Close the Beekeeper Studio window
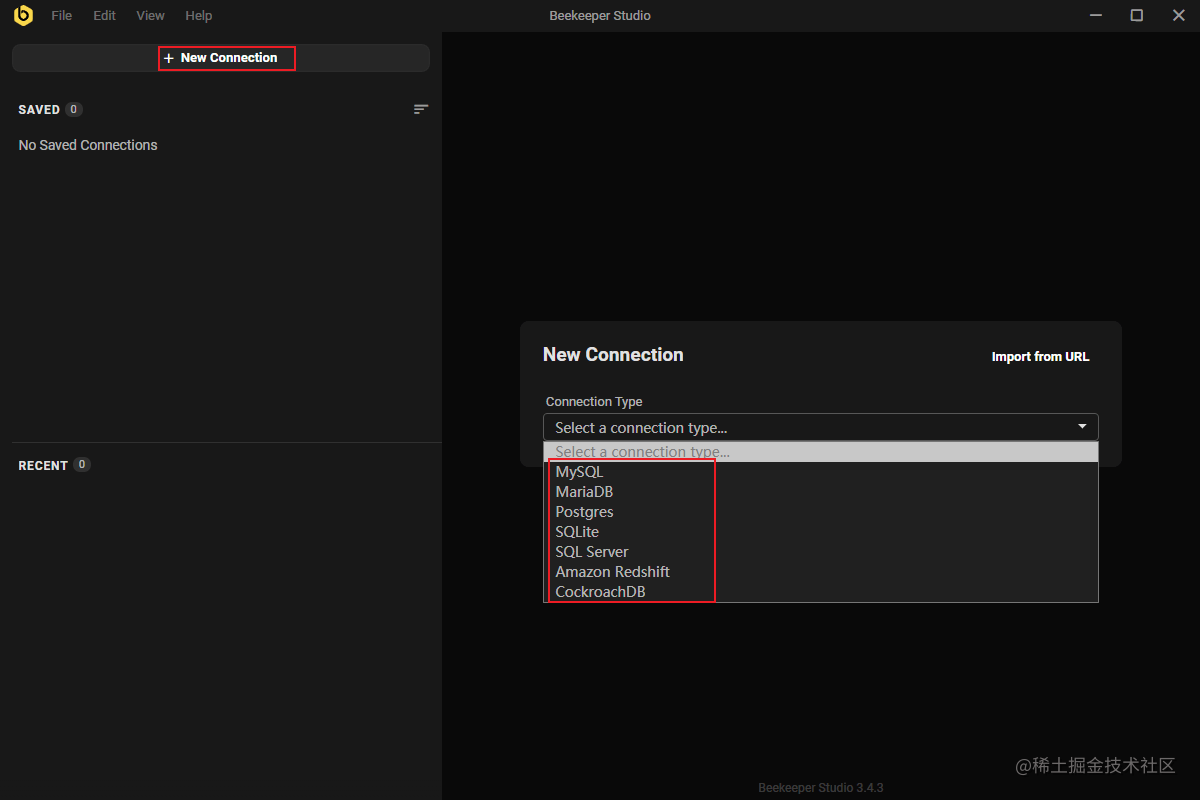This screenshot has height=800, width=1200. (x=1179, y=15)
